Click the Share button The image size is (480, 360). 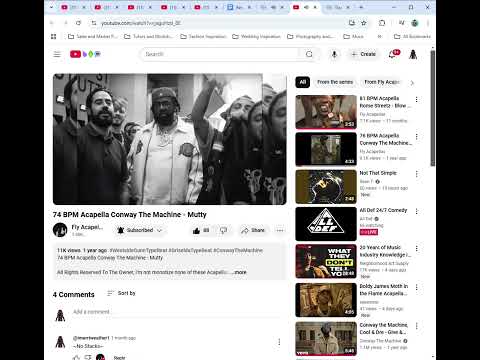point(253,230)
